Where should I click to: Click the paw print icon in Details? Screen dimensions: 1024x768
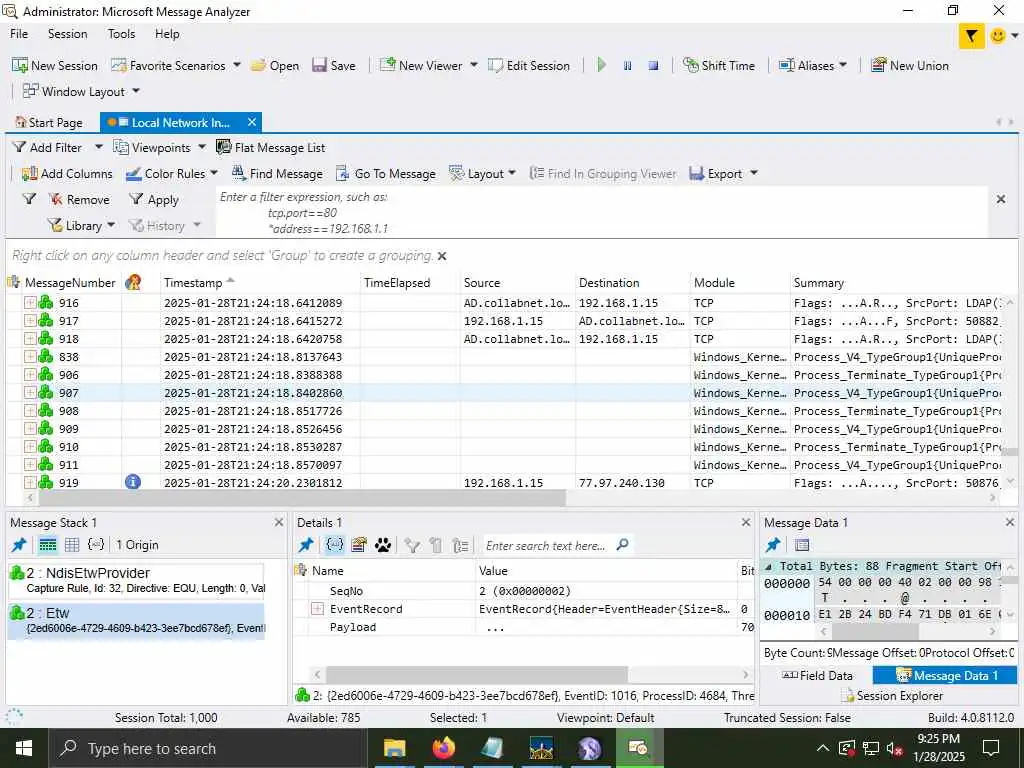click(x=383, y=545)
